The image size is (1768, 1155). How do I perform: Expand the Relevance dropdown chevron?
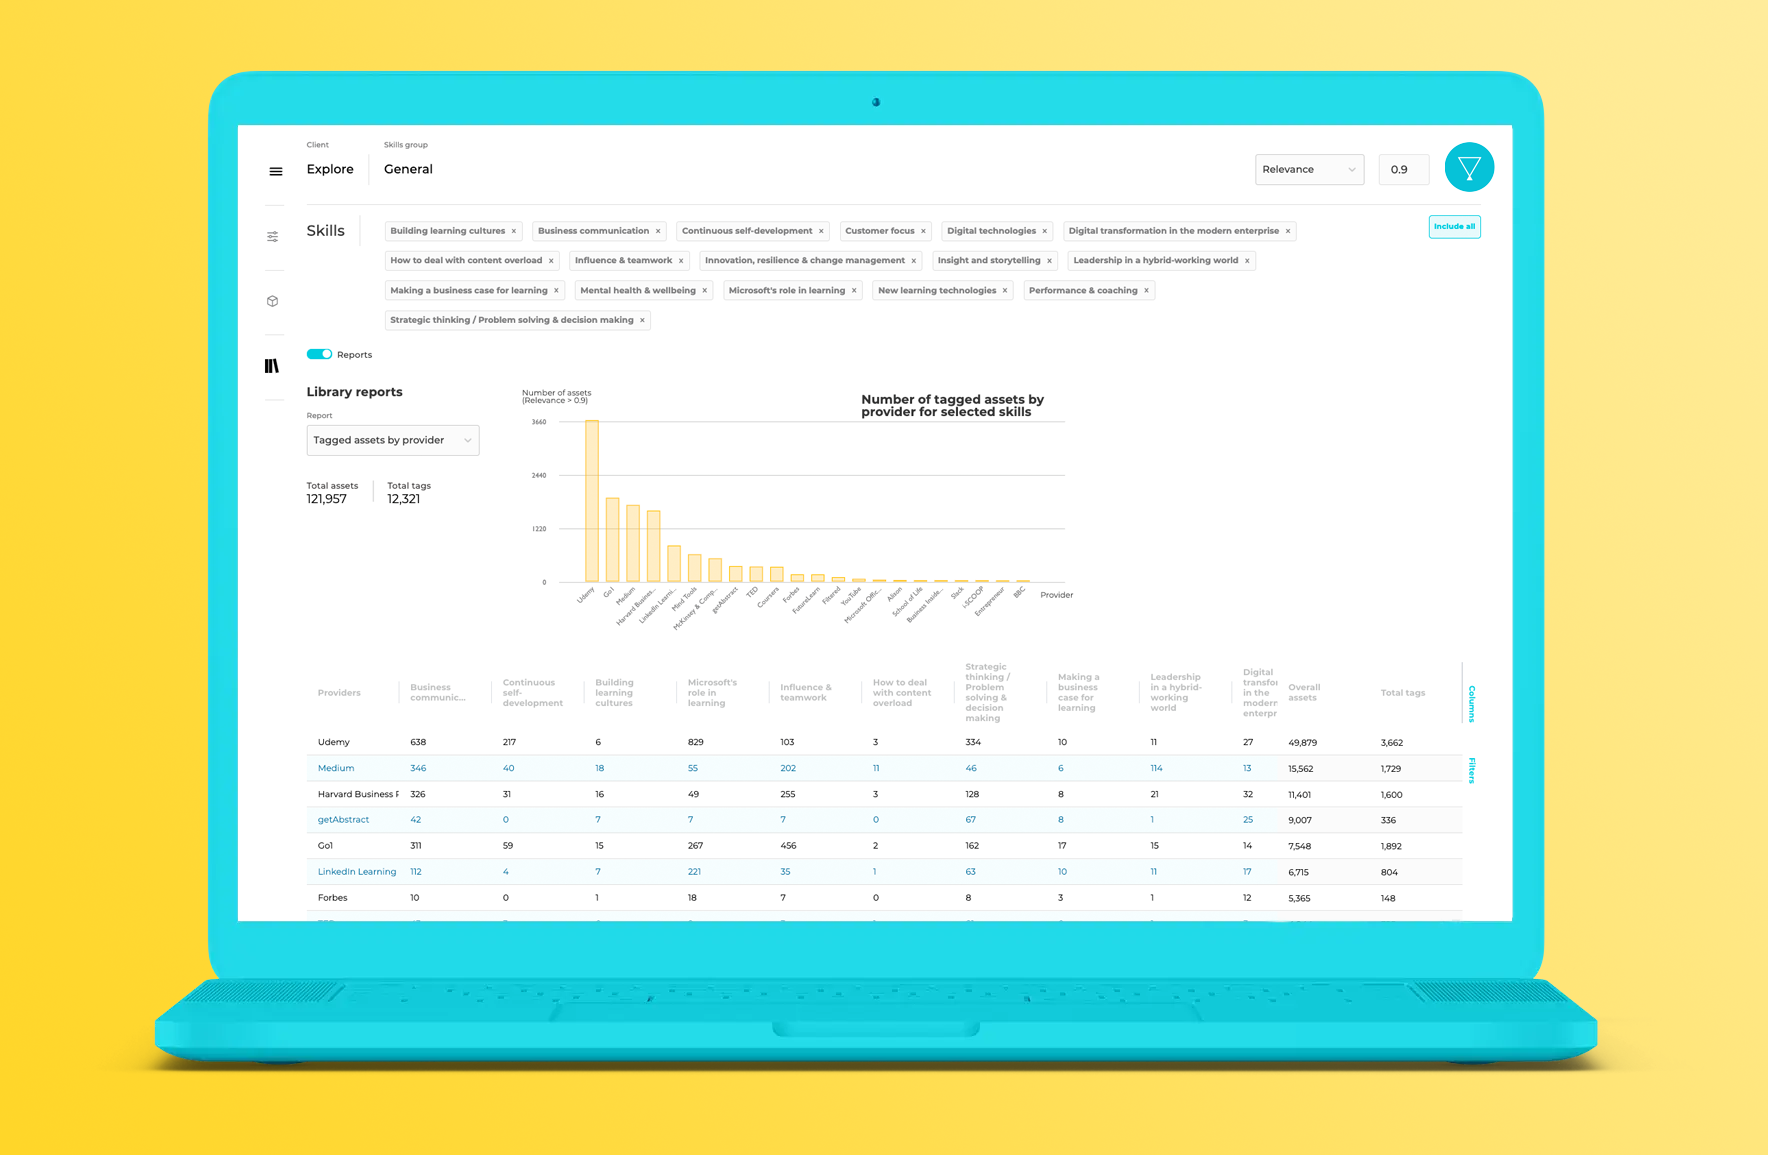click(x=1352, y=169)
